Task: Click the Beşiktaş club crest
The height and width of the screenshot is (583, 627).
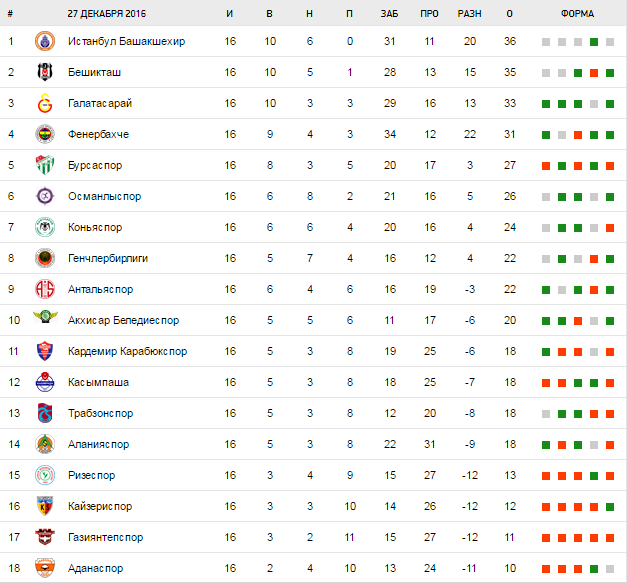Action: click(44, 73)
